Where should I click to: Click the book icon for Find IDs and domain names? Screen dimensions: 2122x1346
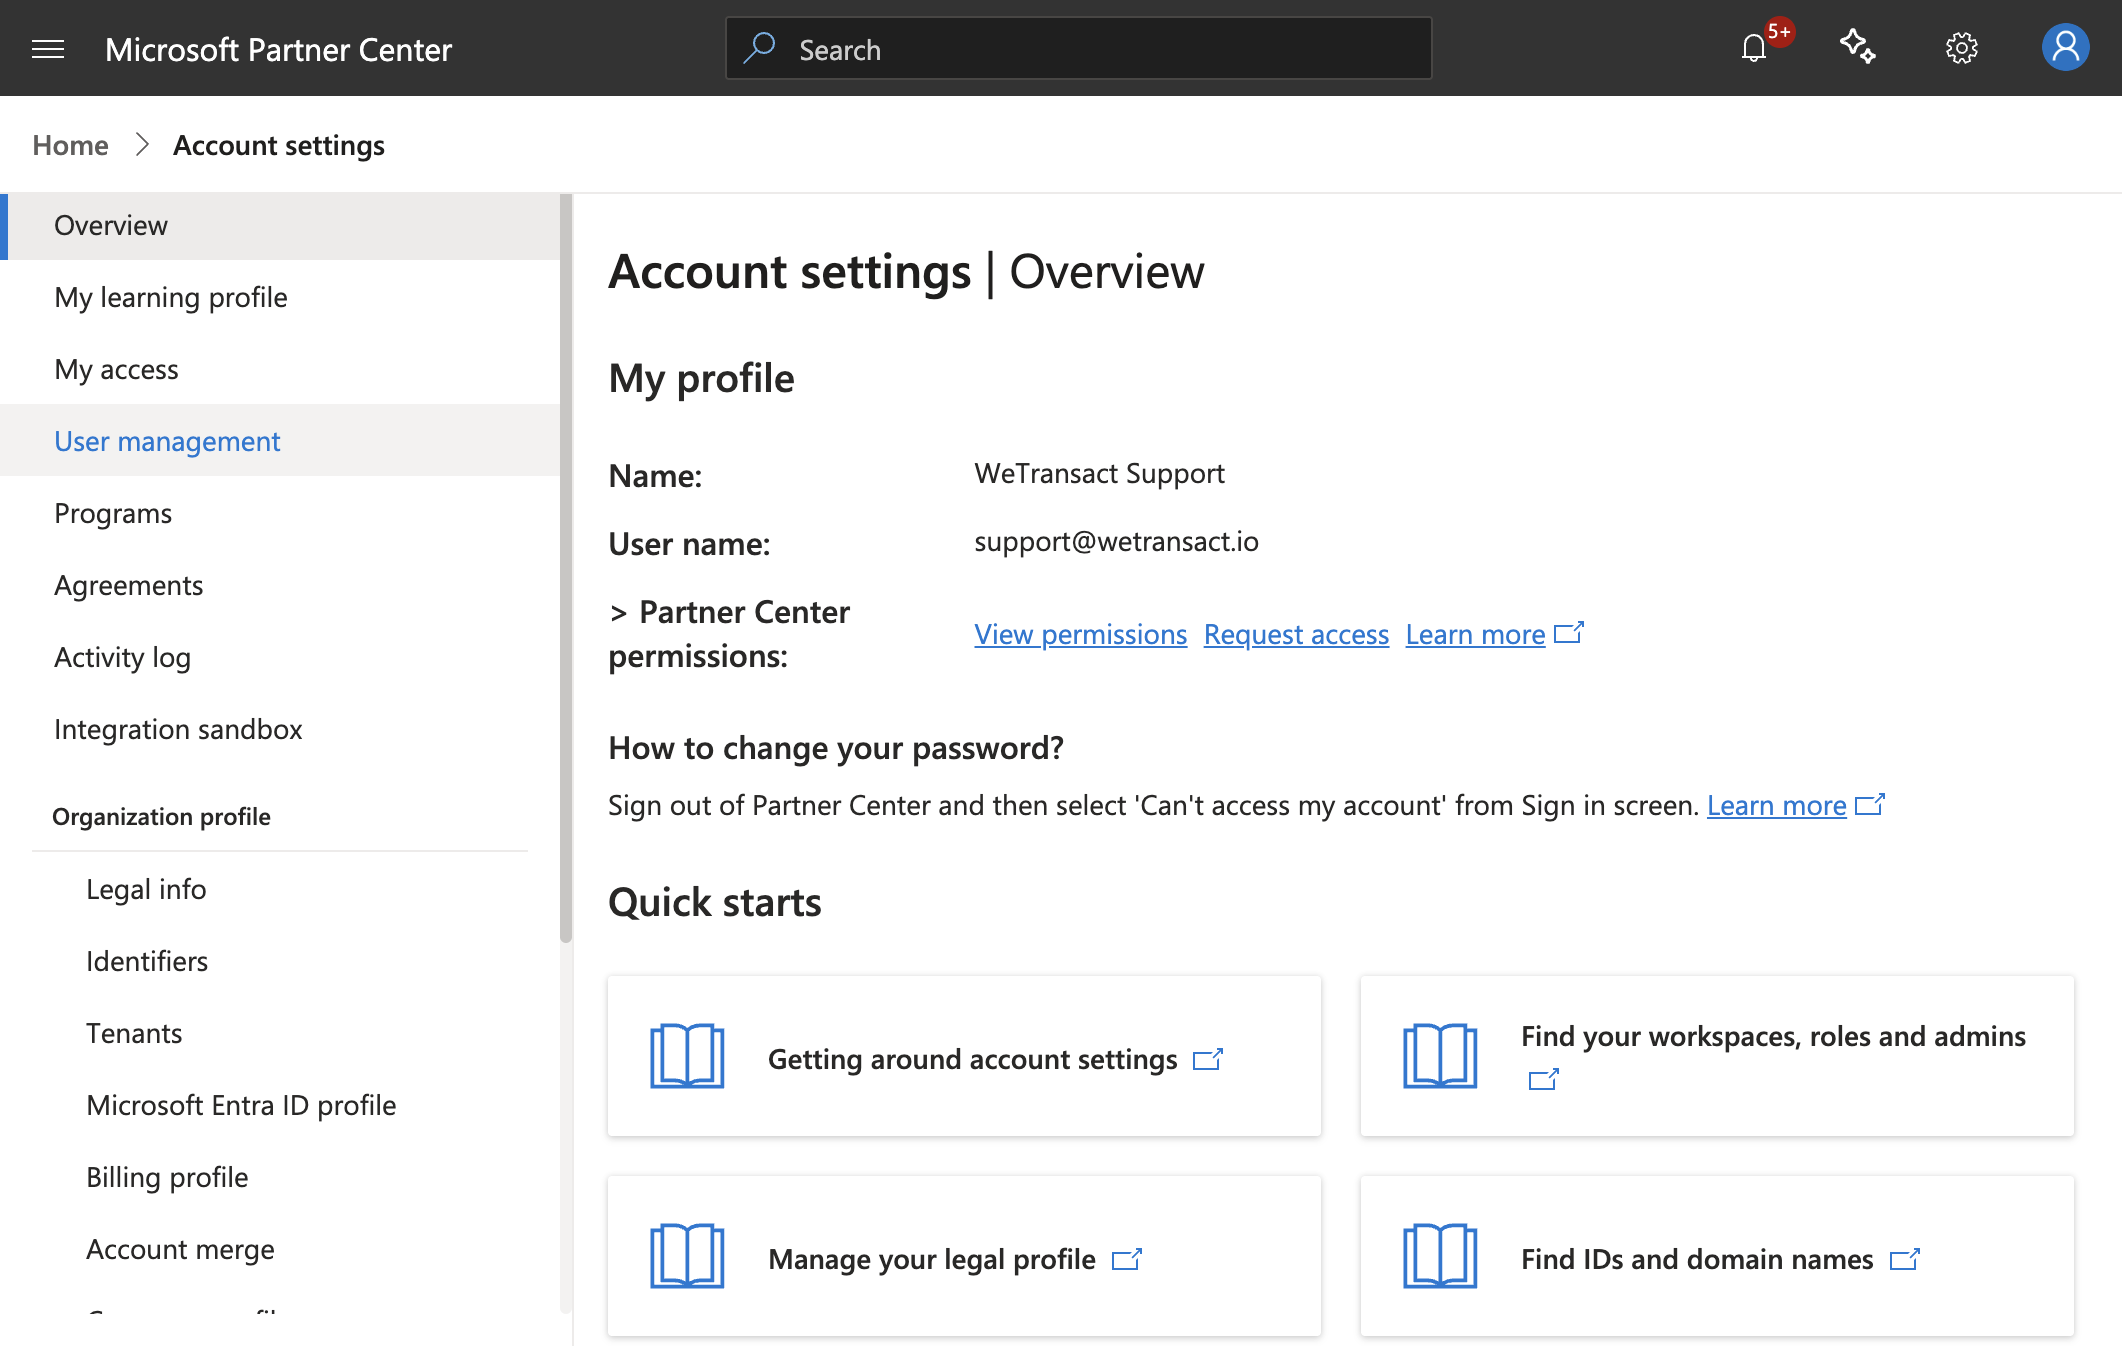pyautogui.click(x=1440, y=1256)
